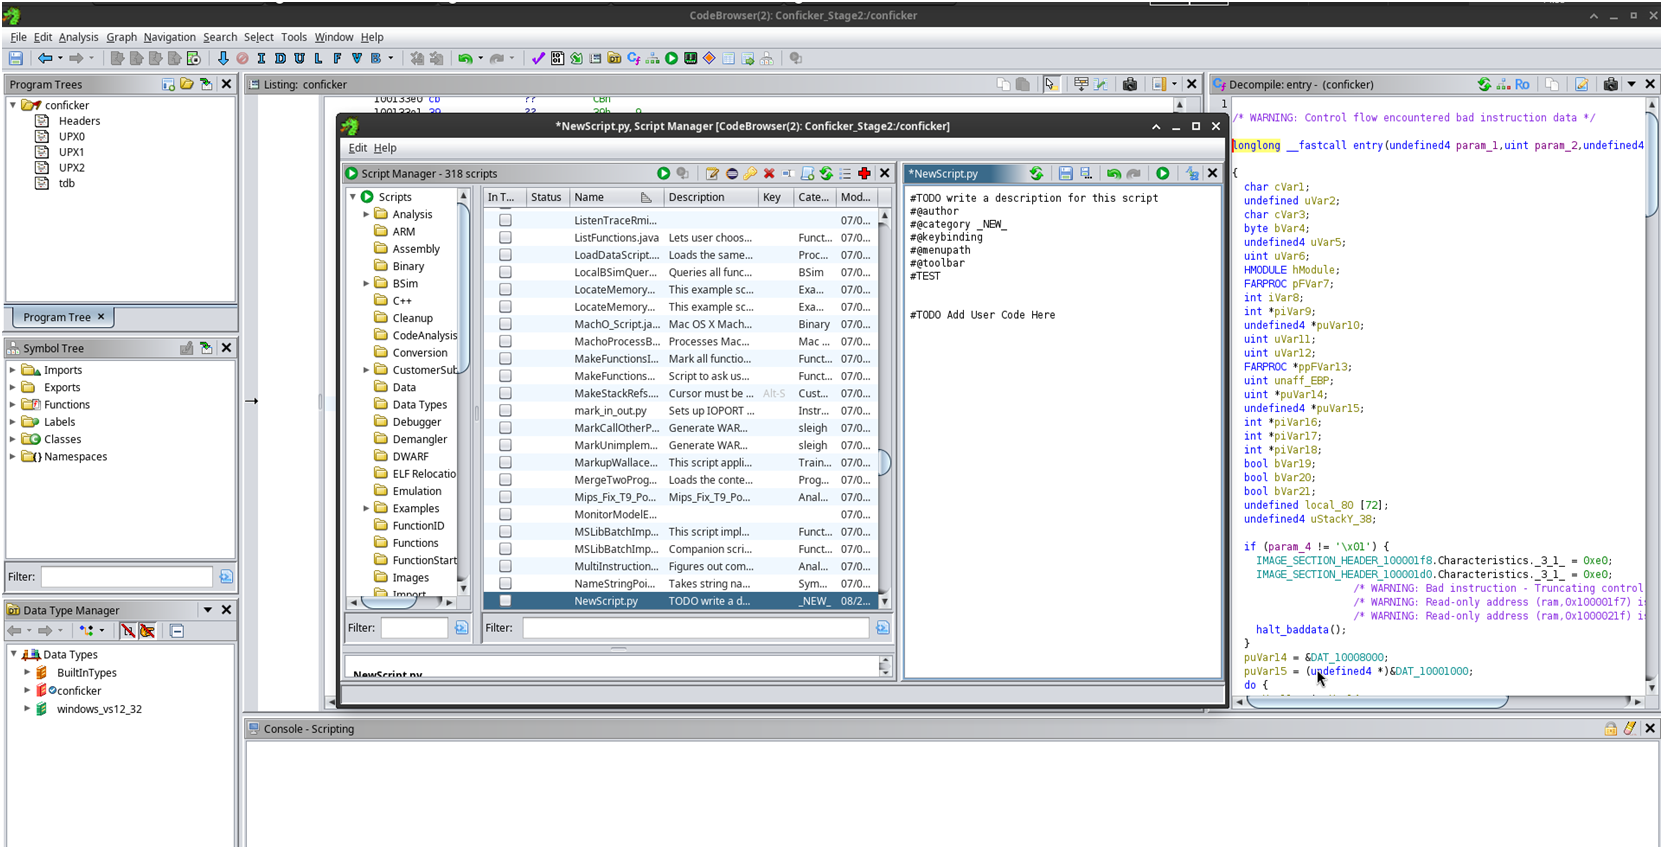The height and width of the screenshot is (849, 1663).
Task: Open the Analysis menu in the menu bar
Action: pos(78,37)
